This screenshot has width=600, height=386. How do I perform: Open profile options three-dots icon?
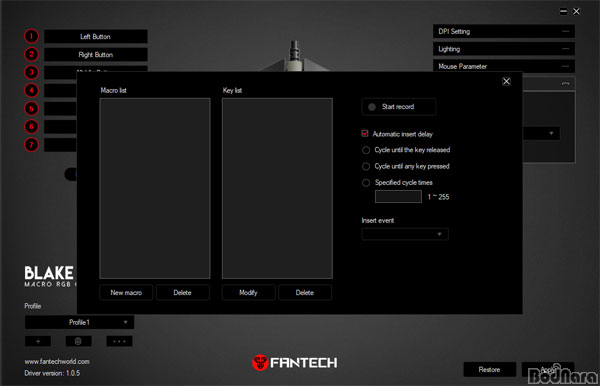(119, 341)
